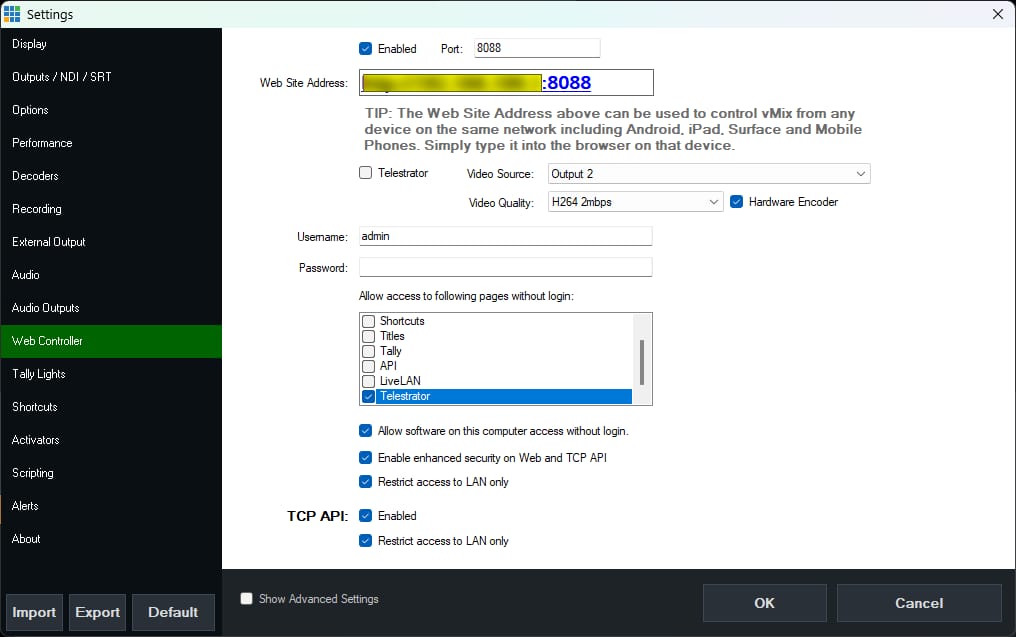
Task: Check Shortcuts in the no-login pages list
Action: 369,321
